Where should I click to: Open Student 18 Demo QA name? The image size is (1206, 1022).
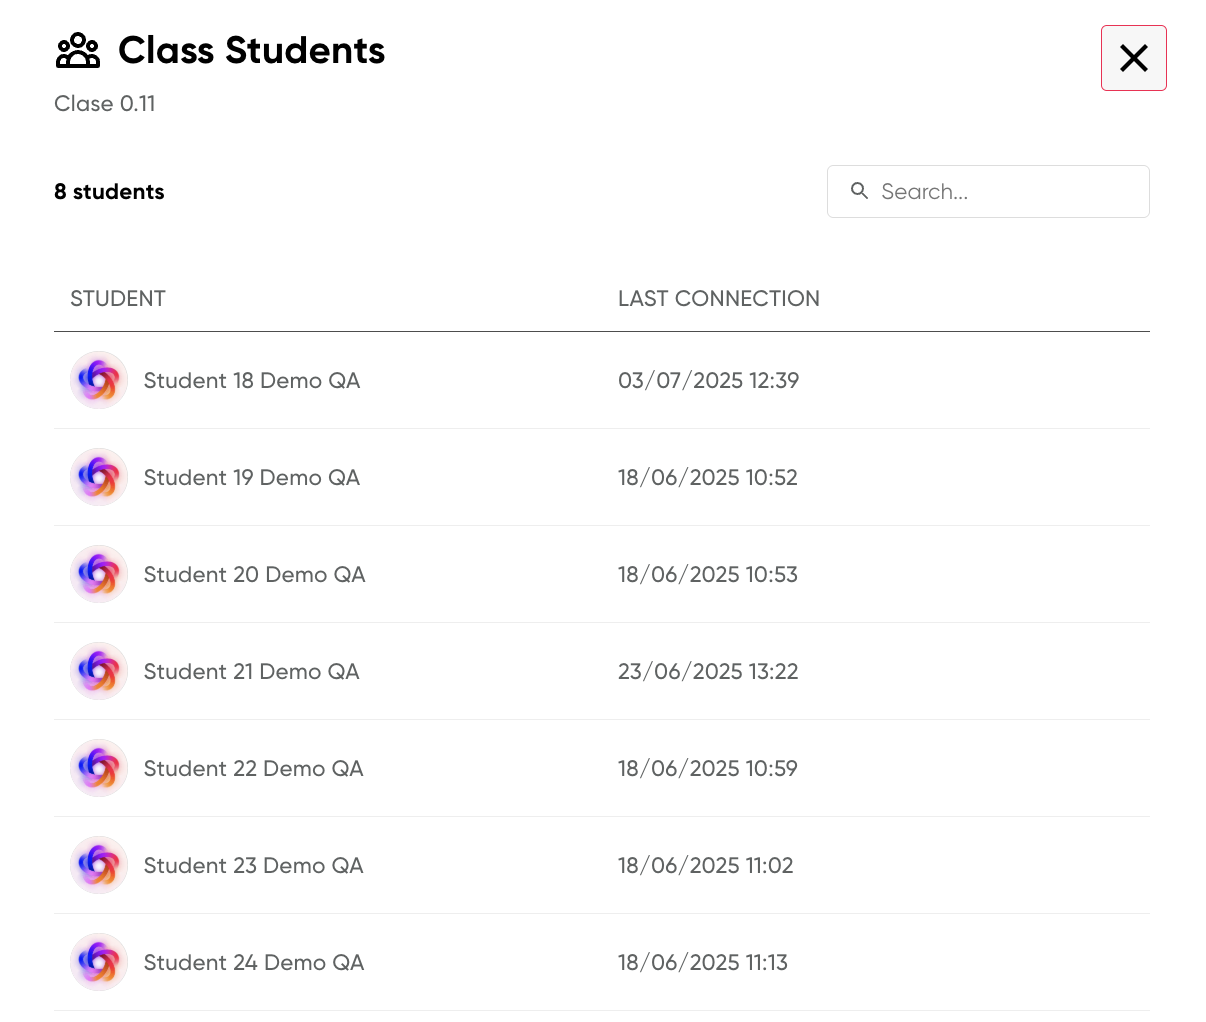(251, 381)
